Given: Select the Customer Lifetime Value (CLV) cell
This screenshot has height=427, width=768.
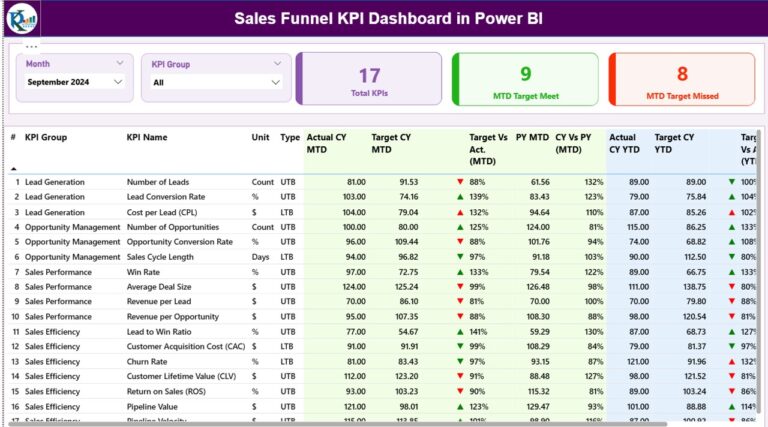Looking at the screenshot, I should click(x=181, y=377).
